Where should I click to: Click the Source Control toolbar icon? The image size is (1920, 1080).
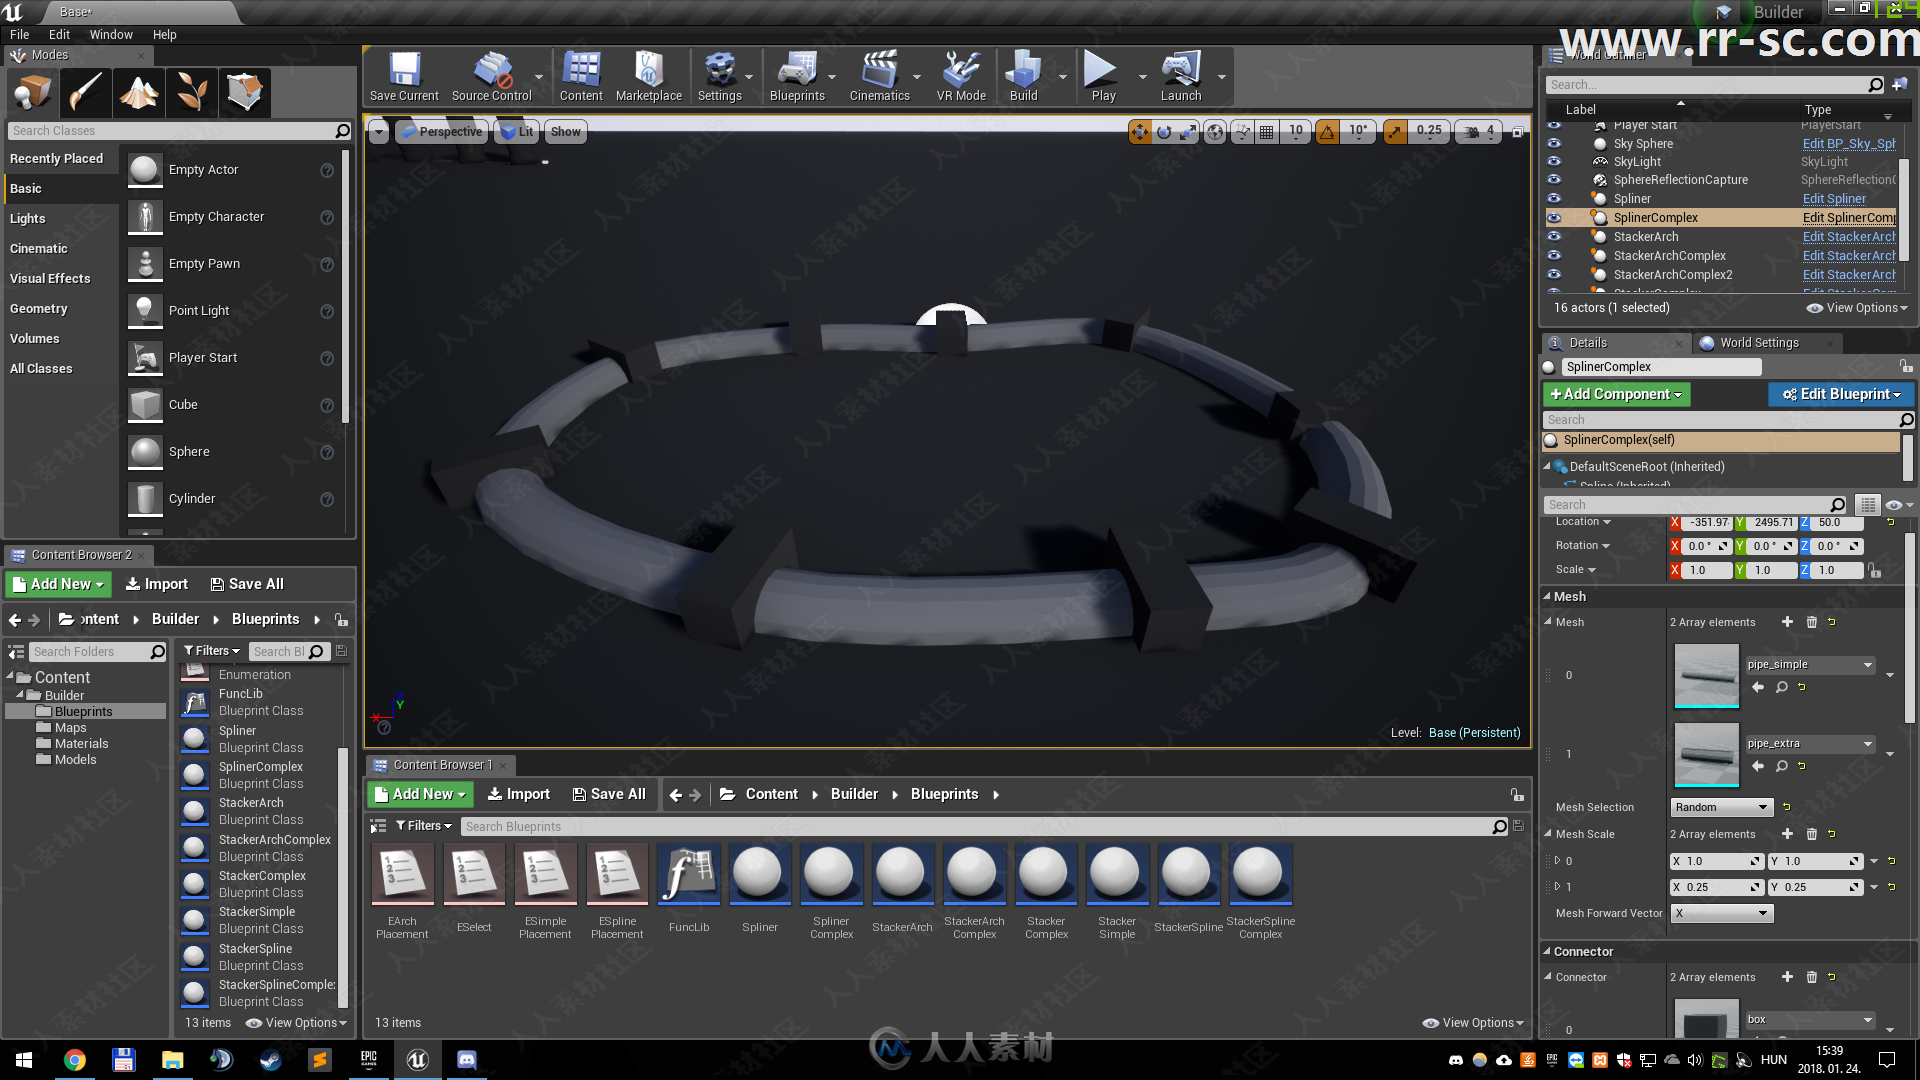coord(489,74)
